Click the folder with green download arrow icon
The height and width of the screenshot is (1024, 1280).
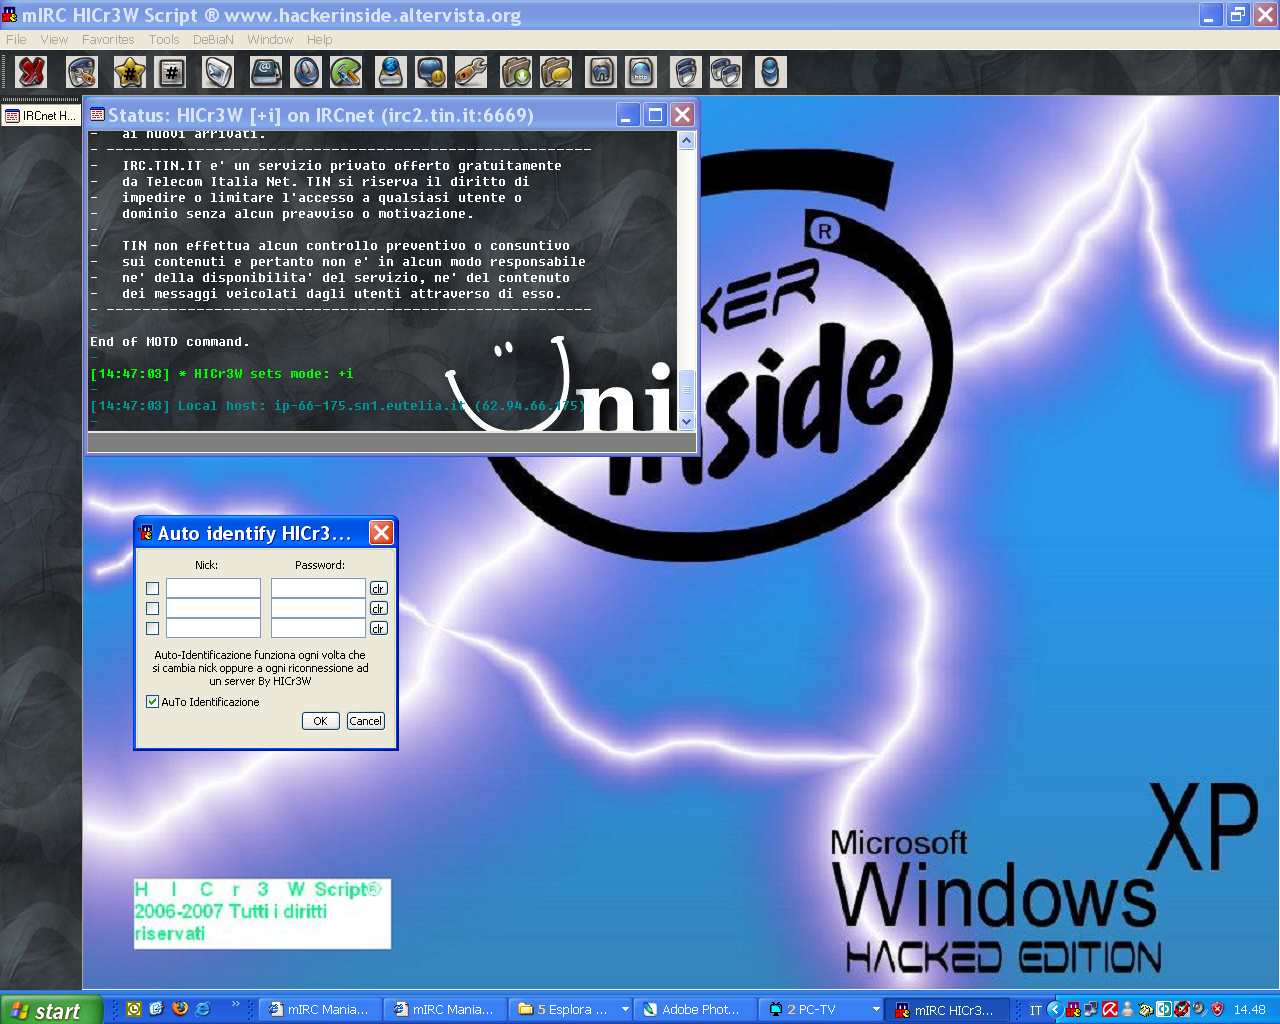[x=516, y=72]
